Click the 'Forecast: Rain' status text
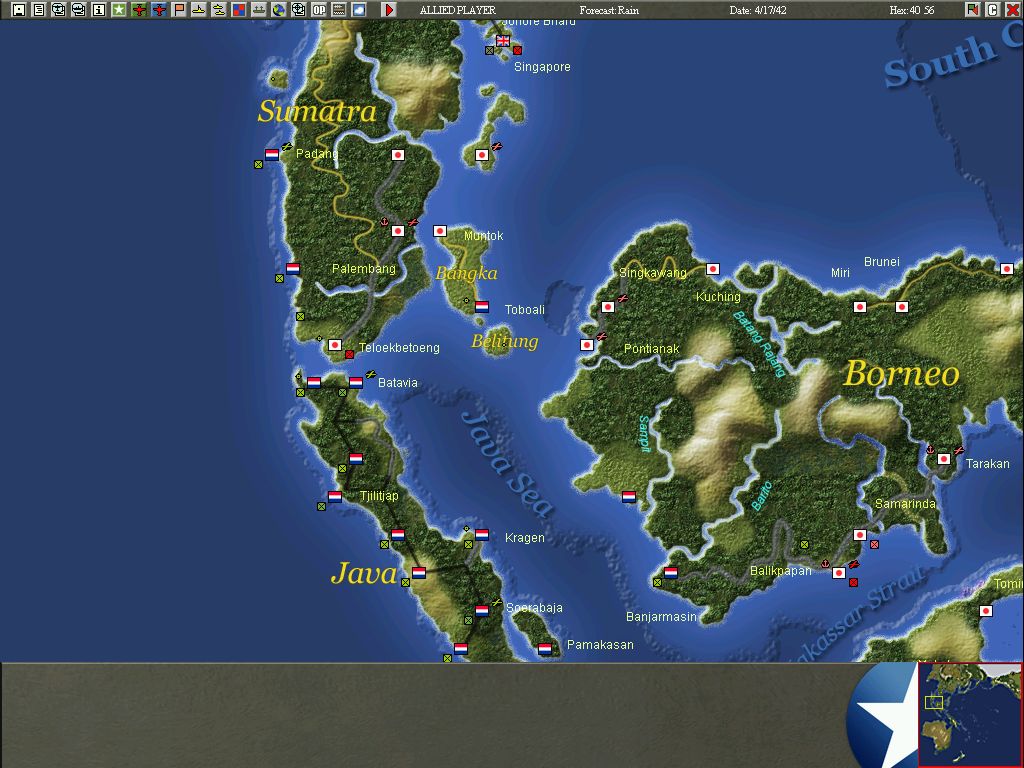Screen dimensions: 1024x768 point(609,10)
